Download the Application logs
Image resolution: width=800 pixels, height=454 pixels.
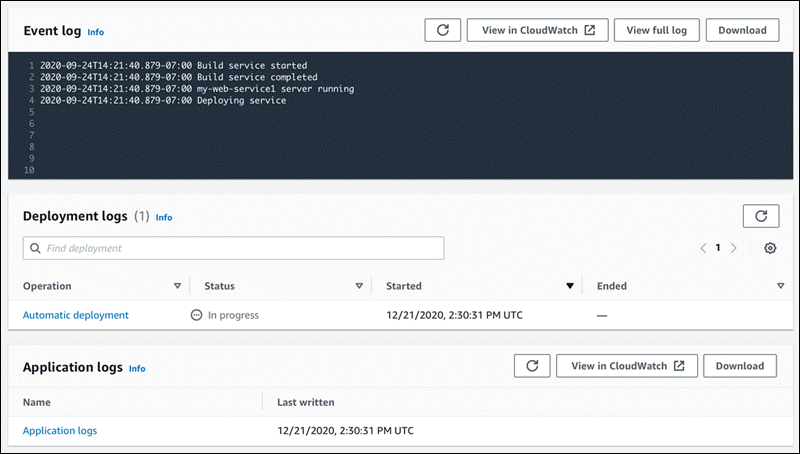tap(740, 366)
